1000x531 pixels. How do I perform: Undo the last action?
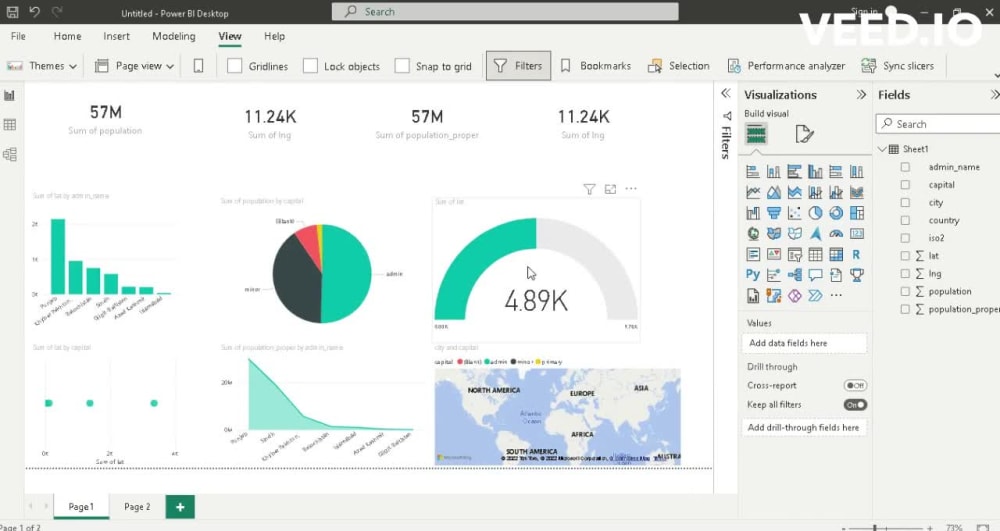pos(34,12)
